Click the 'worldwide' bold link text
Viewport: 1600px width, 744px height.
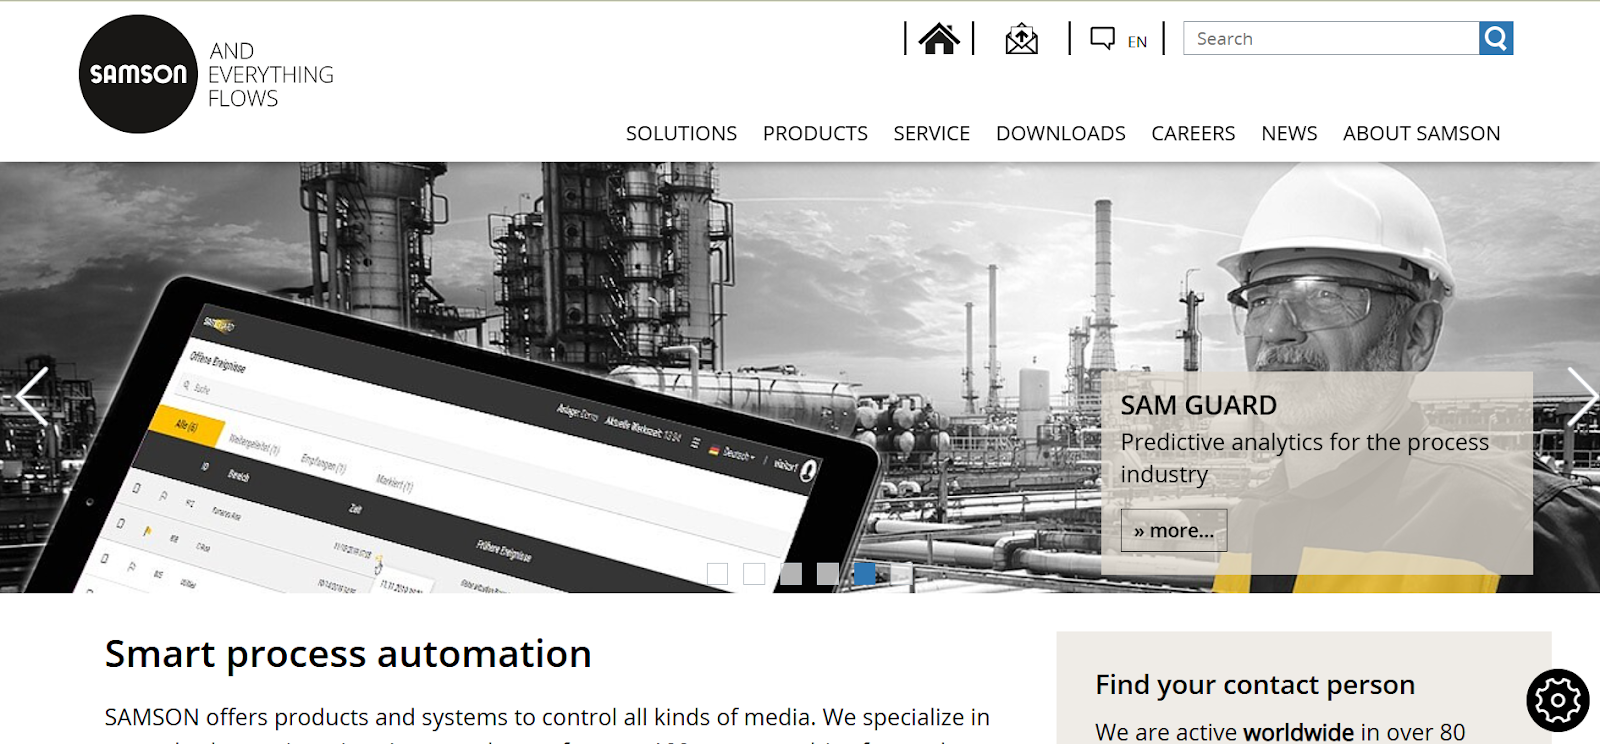[1298, 732]
